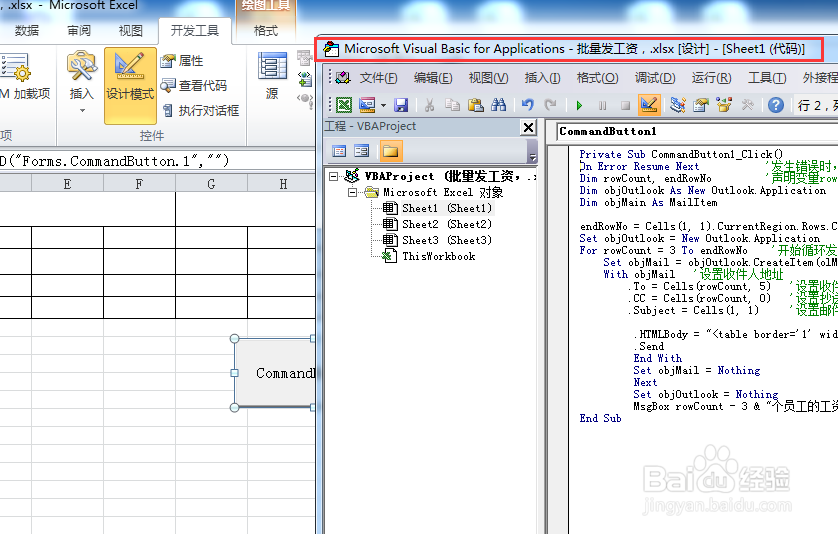This screenshot has width=838, height=534.
Task: Click the '.Send' line in code
Action: [x=649, y=346]
